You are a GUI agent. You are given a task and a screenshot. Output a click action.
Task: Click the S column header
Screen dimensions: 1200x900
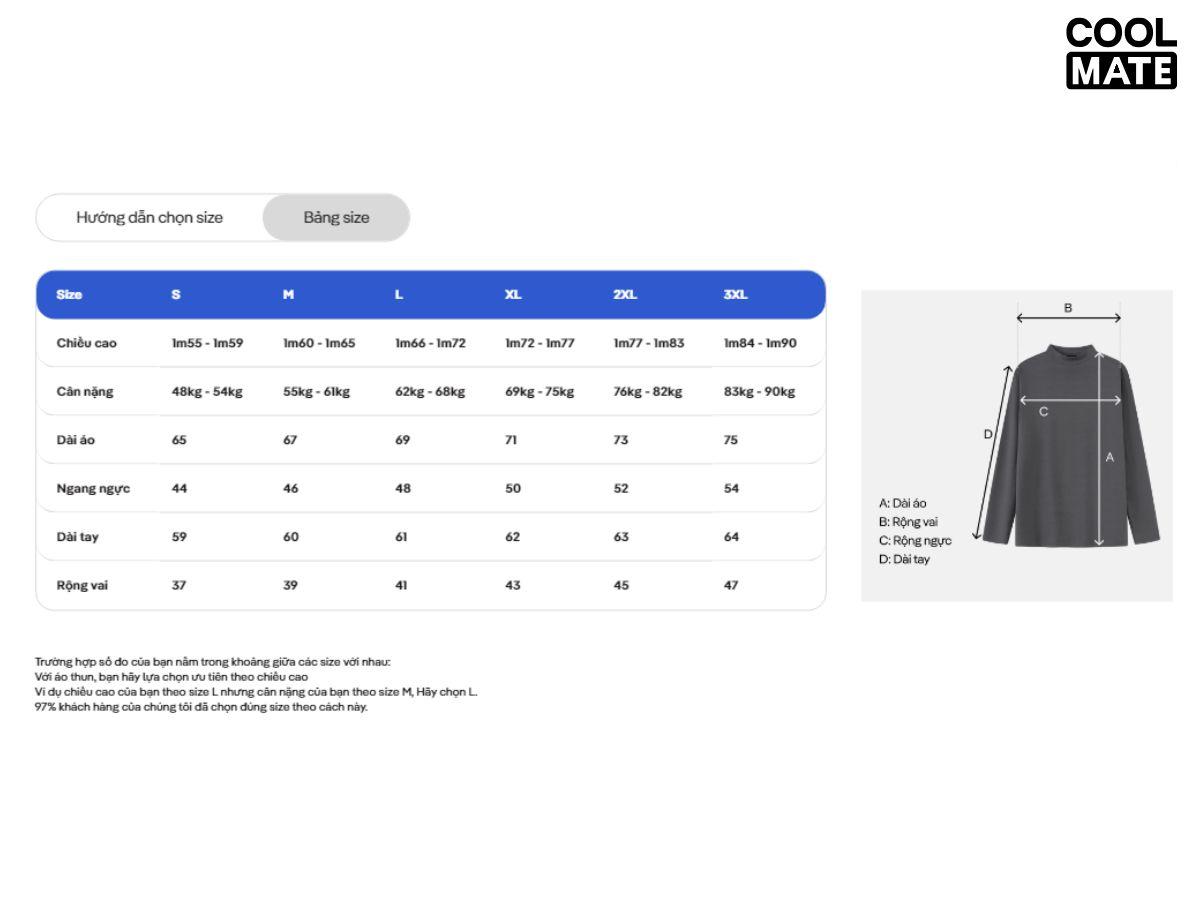pos(176,295)
